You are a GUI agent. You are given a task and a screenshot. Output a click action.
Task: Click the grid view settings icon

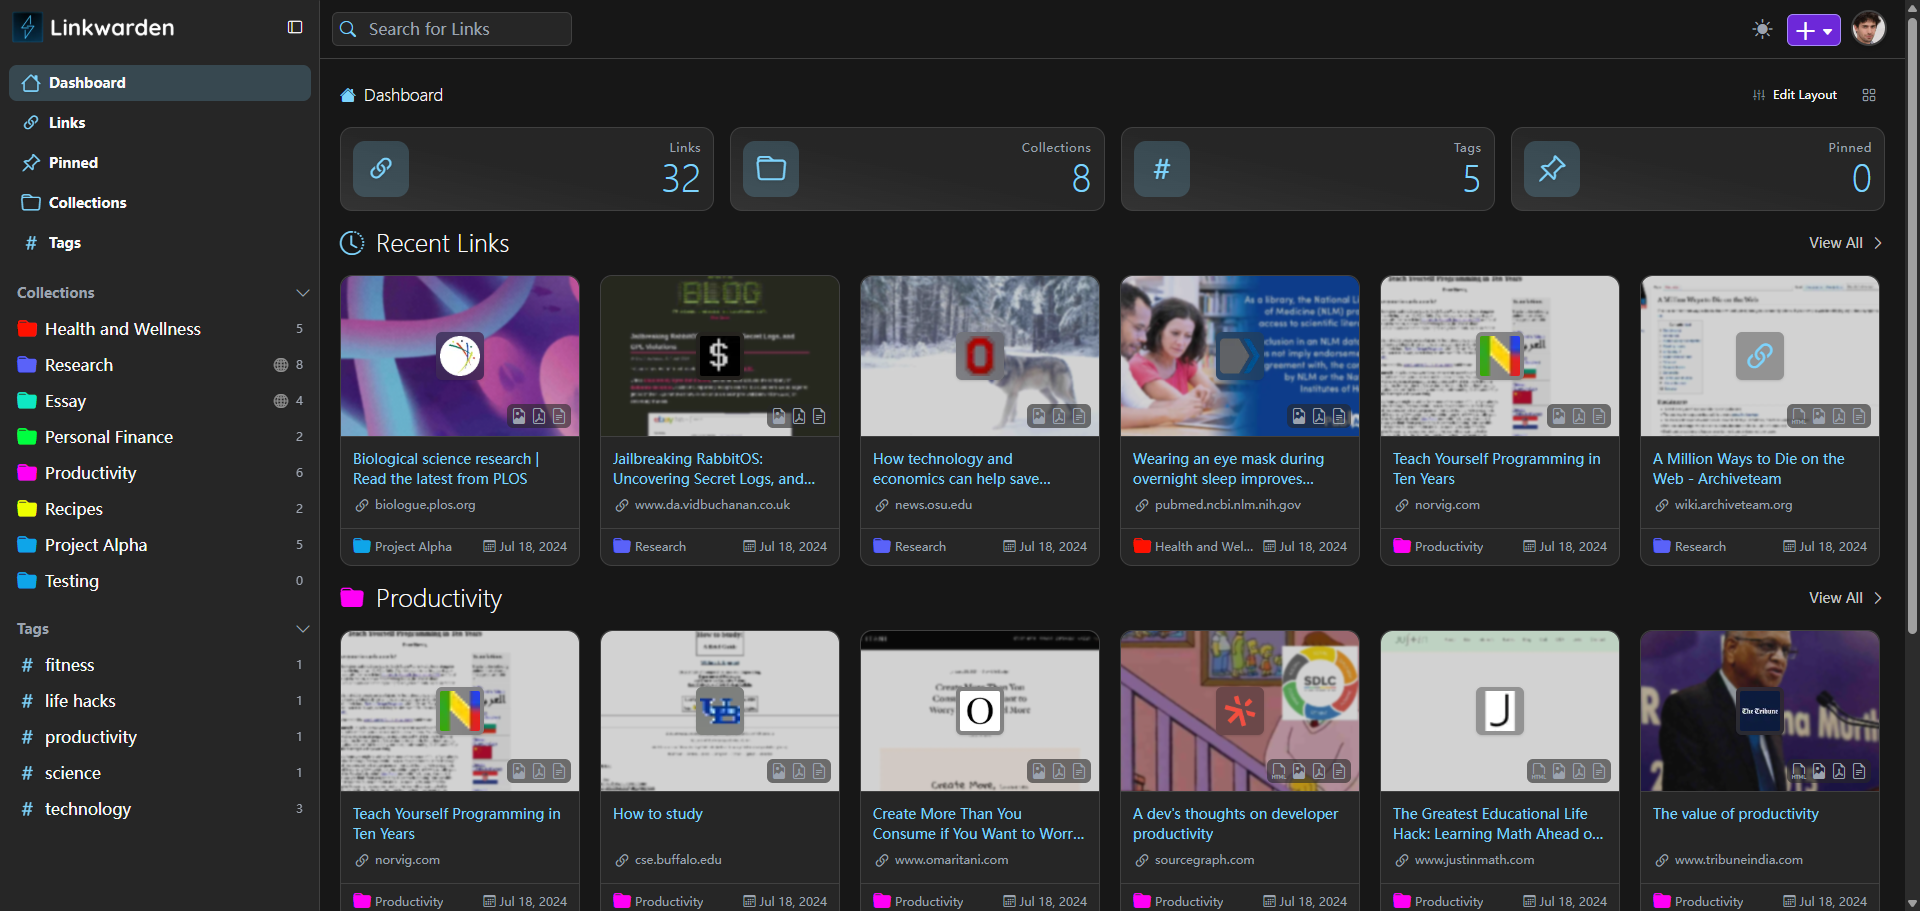tap(1869, 95)
